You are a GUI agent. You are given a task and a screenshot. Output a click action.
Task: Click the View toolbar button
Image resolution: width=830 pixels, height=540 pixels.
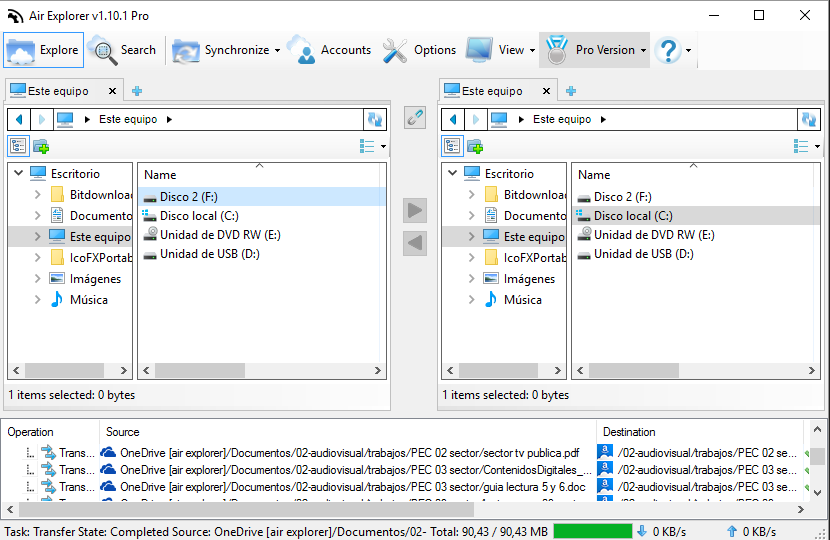(495, 50)
